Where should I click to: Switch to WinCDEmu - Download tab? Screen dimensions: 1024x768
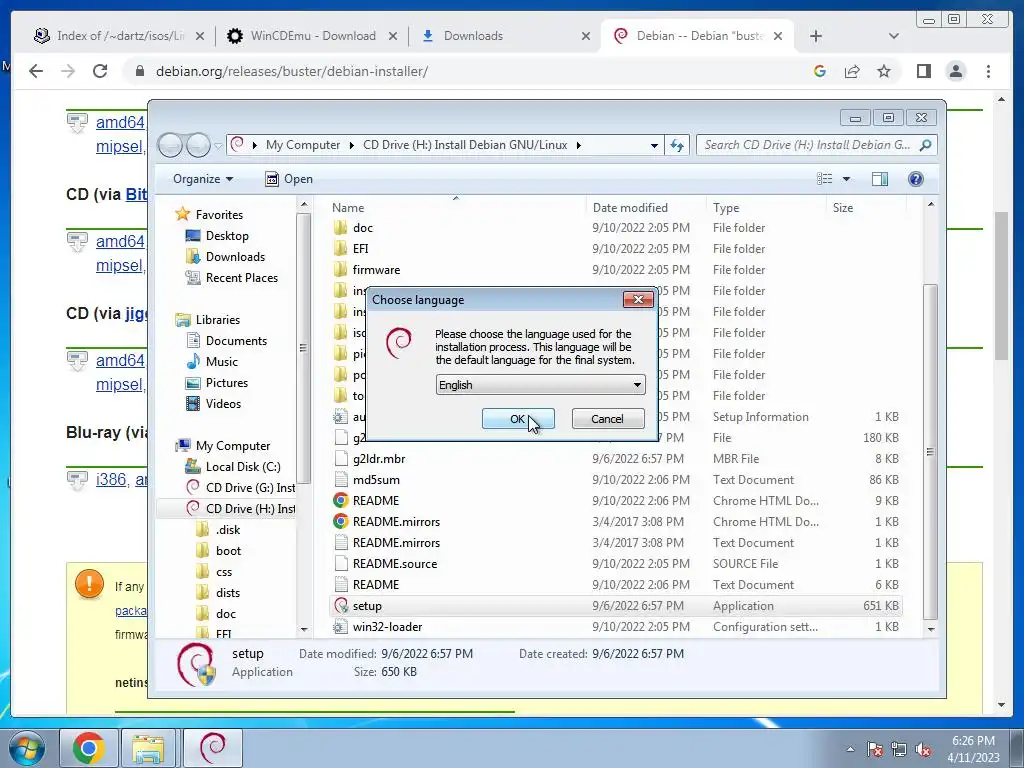312,36
